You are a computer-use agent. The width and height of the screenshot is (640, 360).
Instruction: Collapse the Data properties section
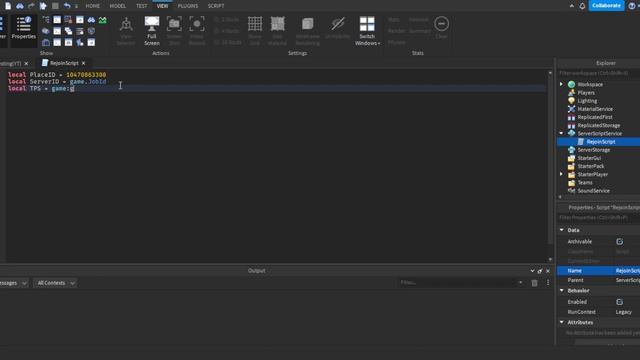coord(562,230)
